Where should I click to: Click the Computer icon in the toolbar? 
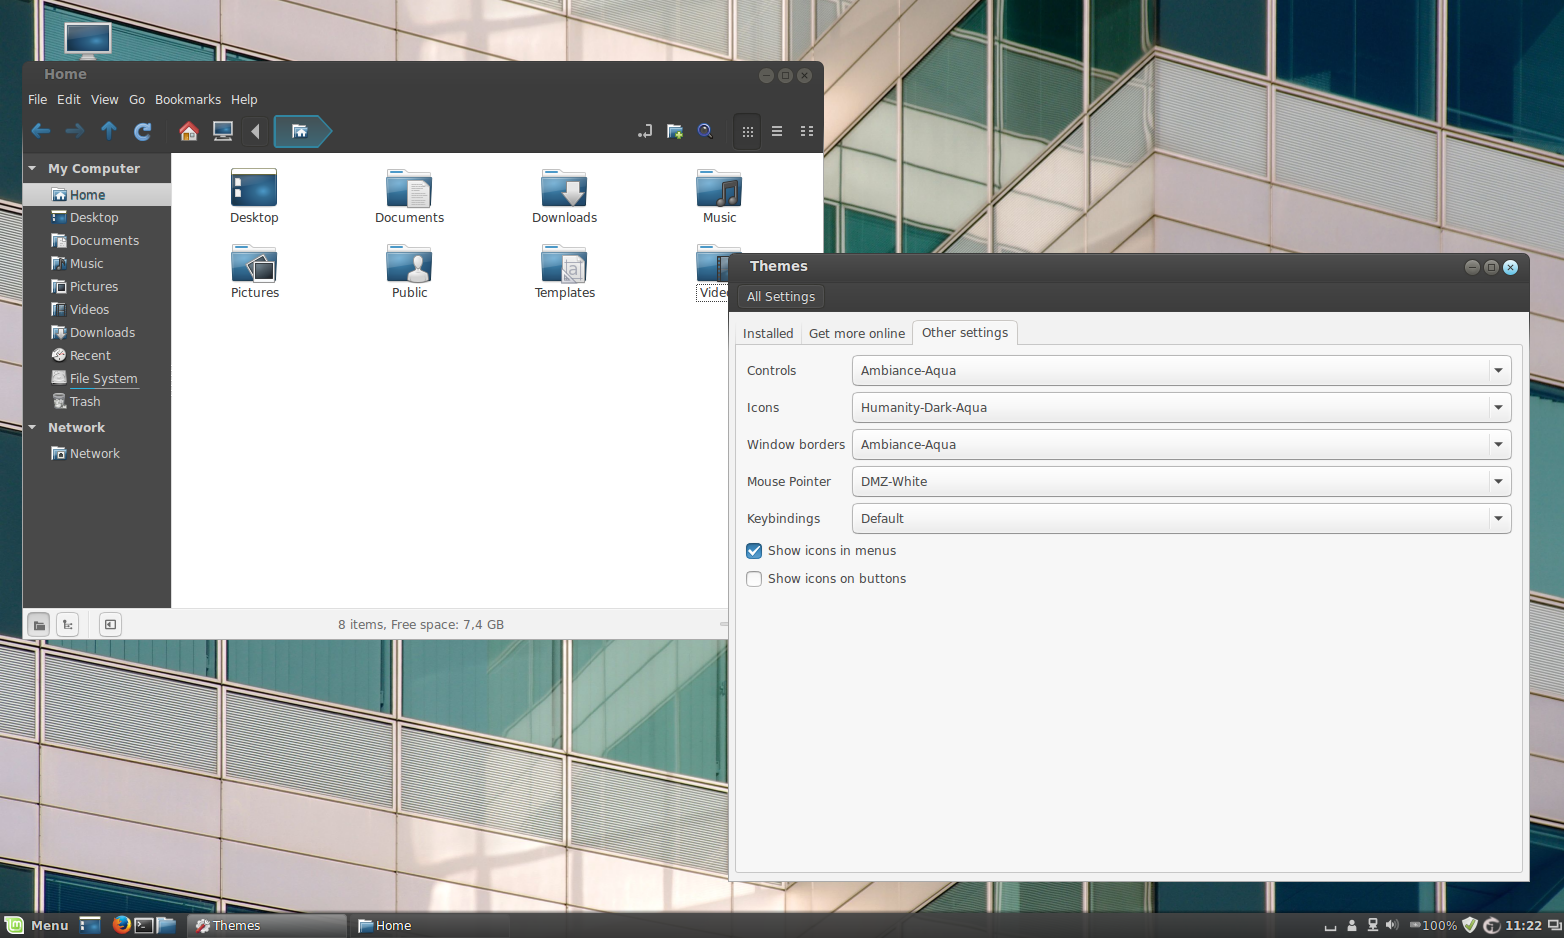[x=223, y=131]
